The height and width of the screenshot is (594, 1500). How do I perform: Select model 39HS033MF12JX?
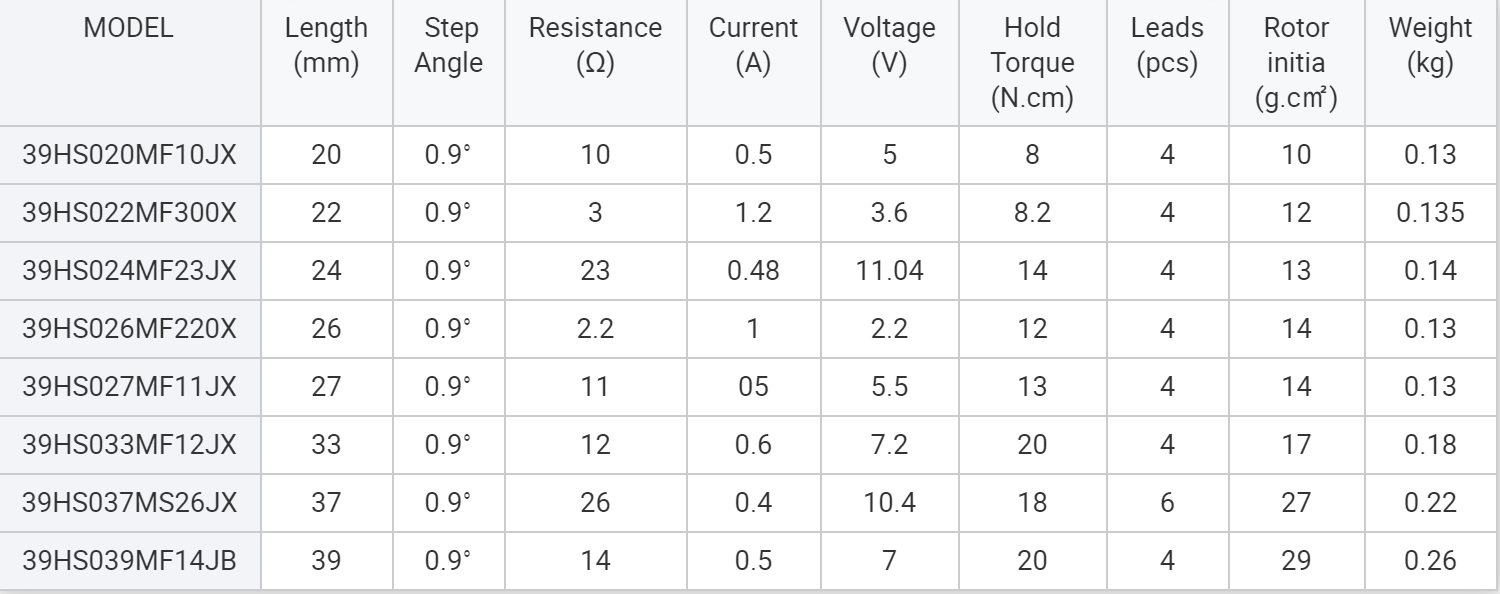click(x=128, y=445)
